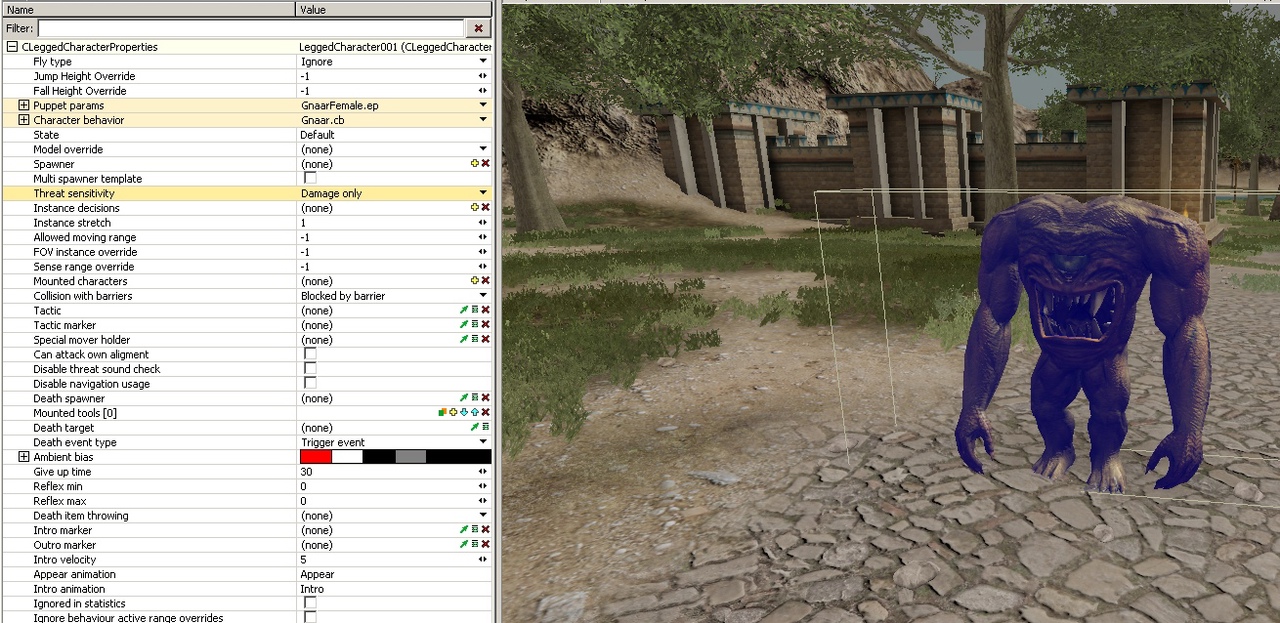Click the green picker arrow for Death spawner
The image size is (1280, 623).
click(x=464, y=398)
